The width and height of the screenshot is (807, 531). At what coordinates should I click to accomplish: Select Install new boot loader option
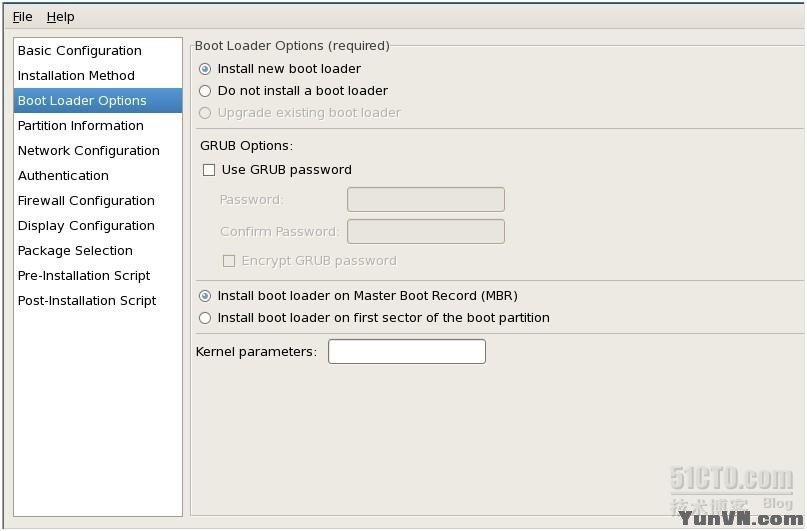(206, 69)
